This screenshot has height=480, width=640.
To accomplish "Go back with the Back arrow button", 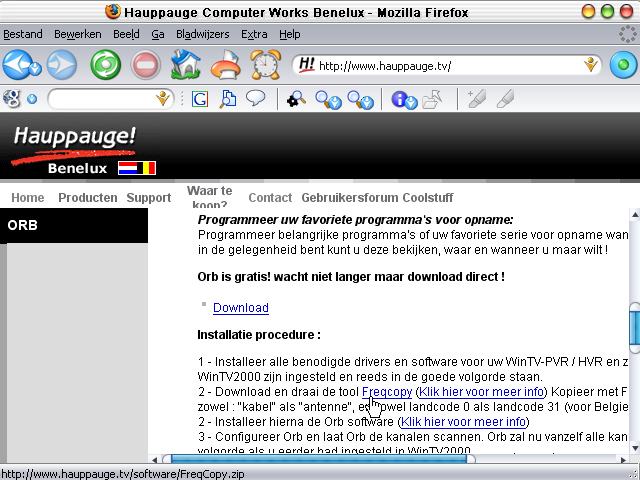I will (x=16, y=64).
